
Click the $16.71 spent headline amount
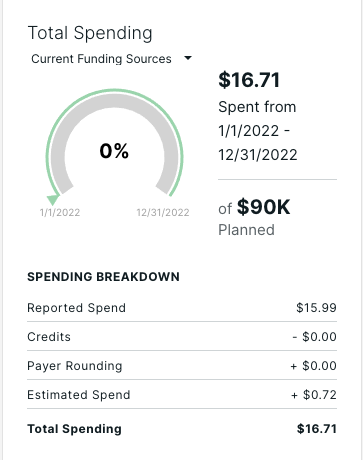[249, 80]
